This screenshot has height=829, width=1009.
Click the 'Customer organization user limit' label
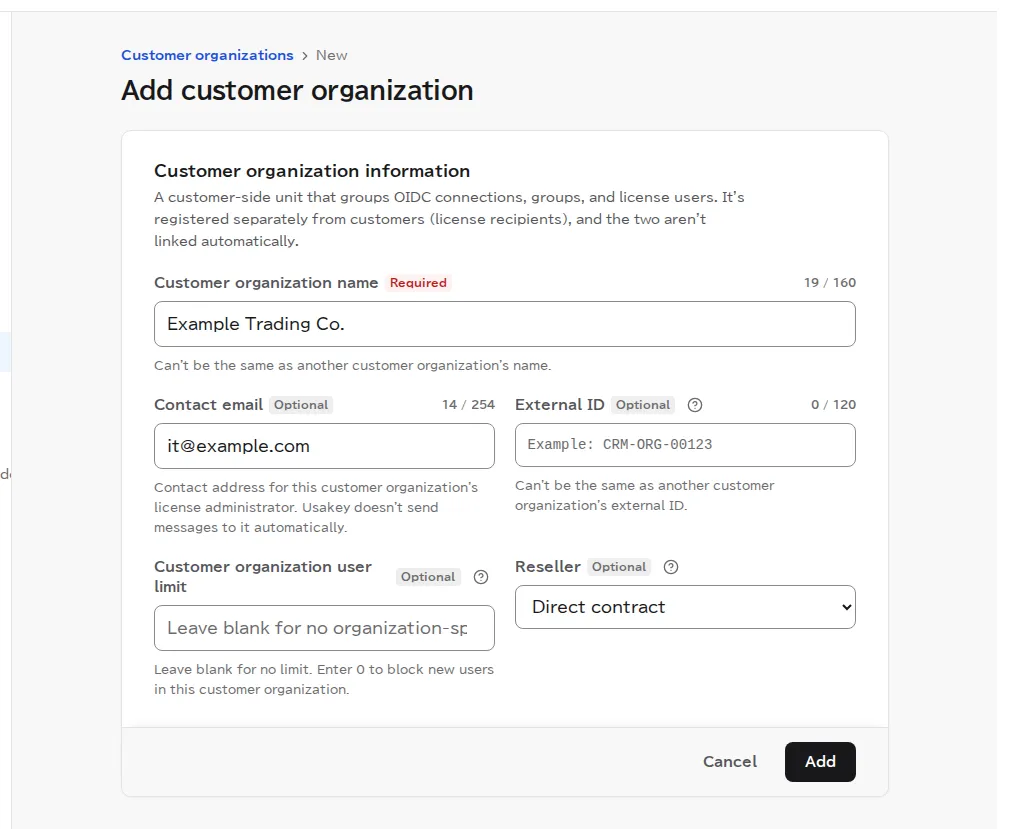point(263,577)
